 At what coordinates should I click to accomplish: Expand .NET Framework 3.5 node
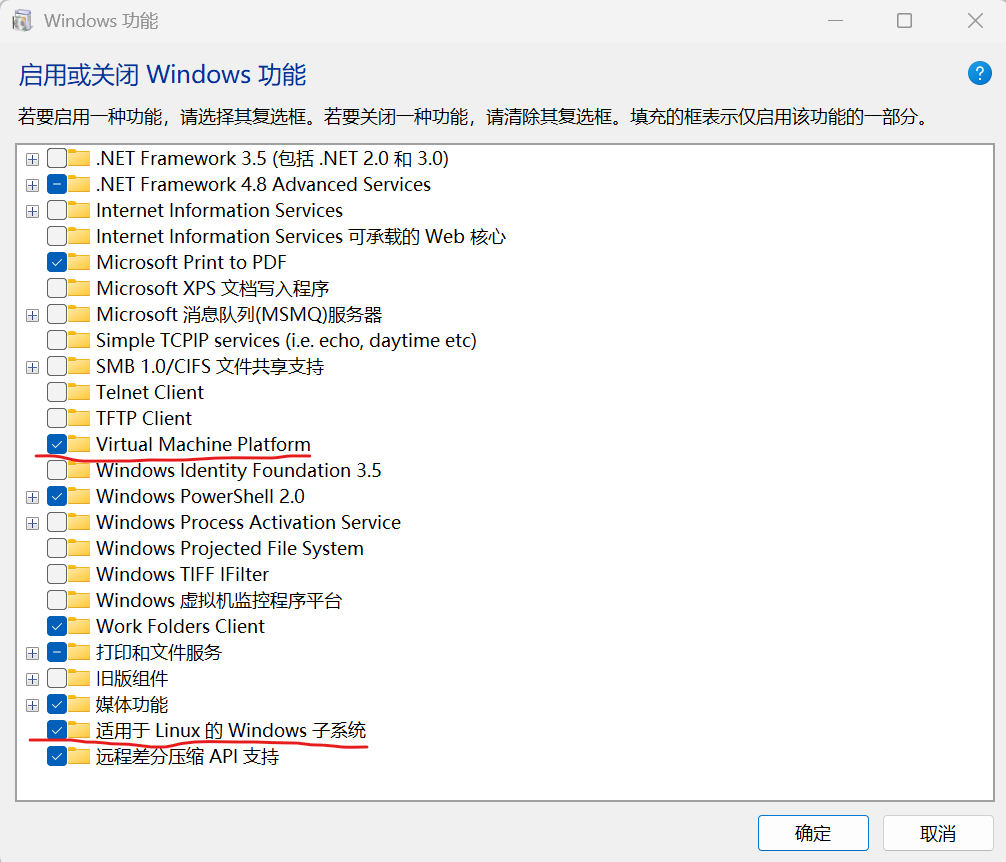[32, 159]
